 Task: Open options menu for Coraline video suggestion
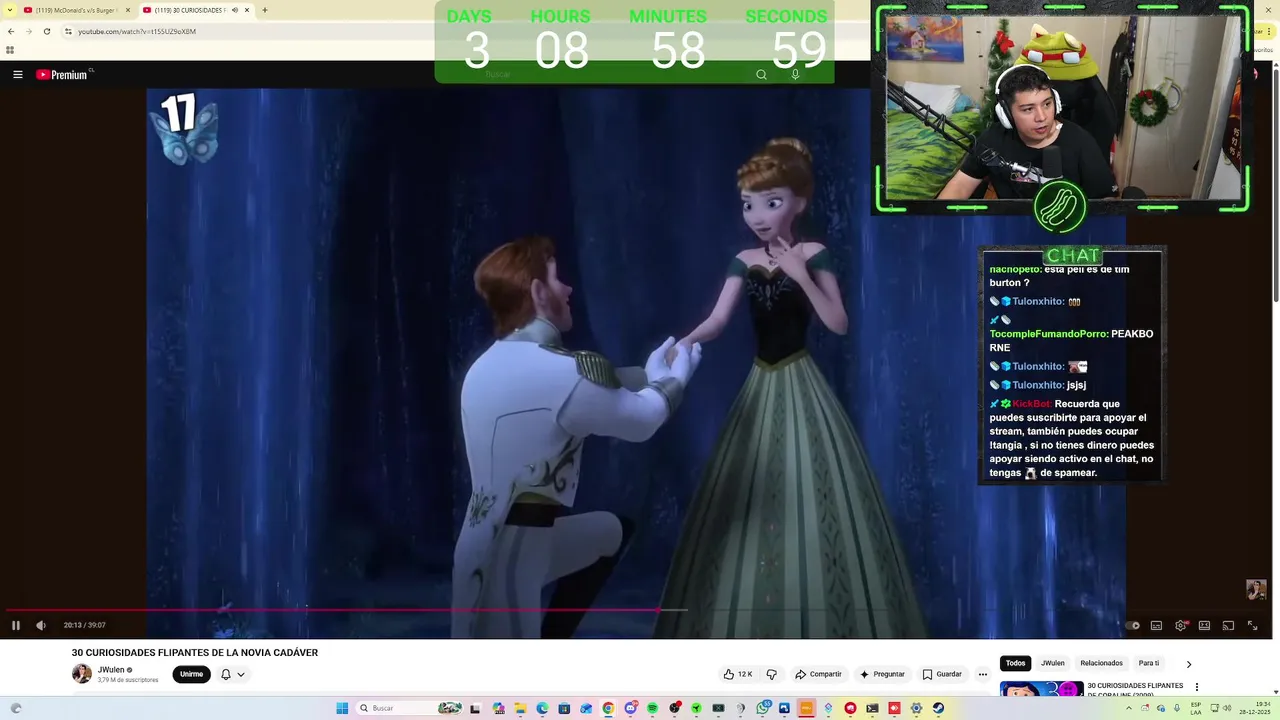pyautogui.click(x=1197, y=687)
